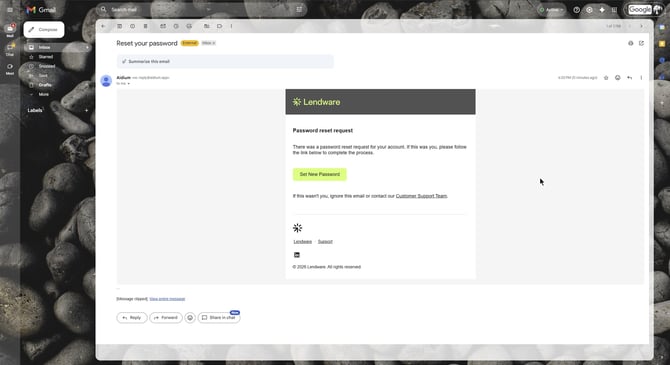This screenshot has width=670, height=365.
Task: Open the Starred folder
Action: tap(46, 57)
